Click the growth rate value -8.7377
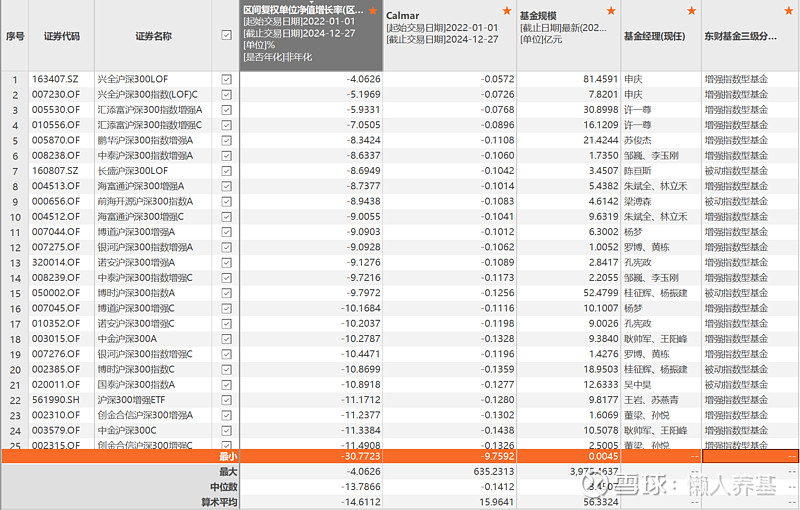 coord(363,186)
